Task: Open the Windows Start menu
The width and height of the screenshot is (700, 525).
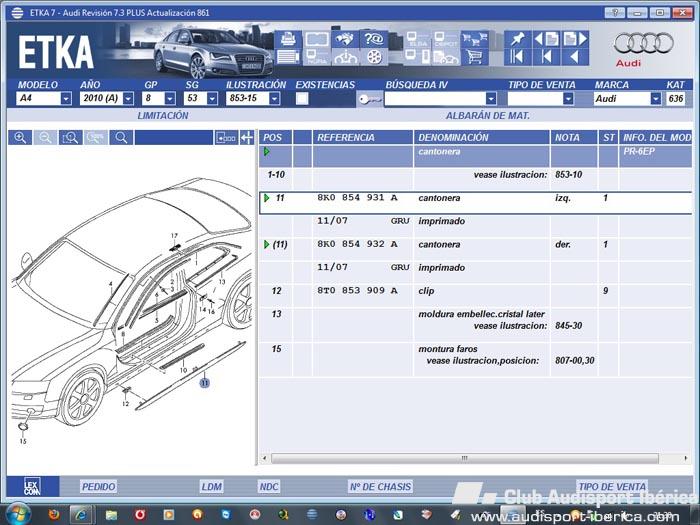Action: [x=18, y=514]
